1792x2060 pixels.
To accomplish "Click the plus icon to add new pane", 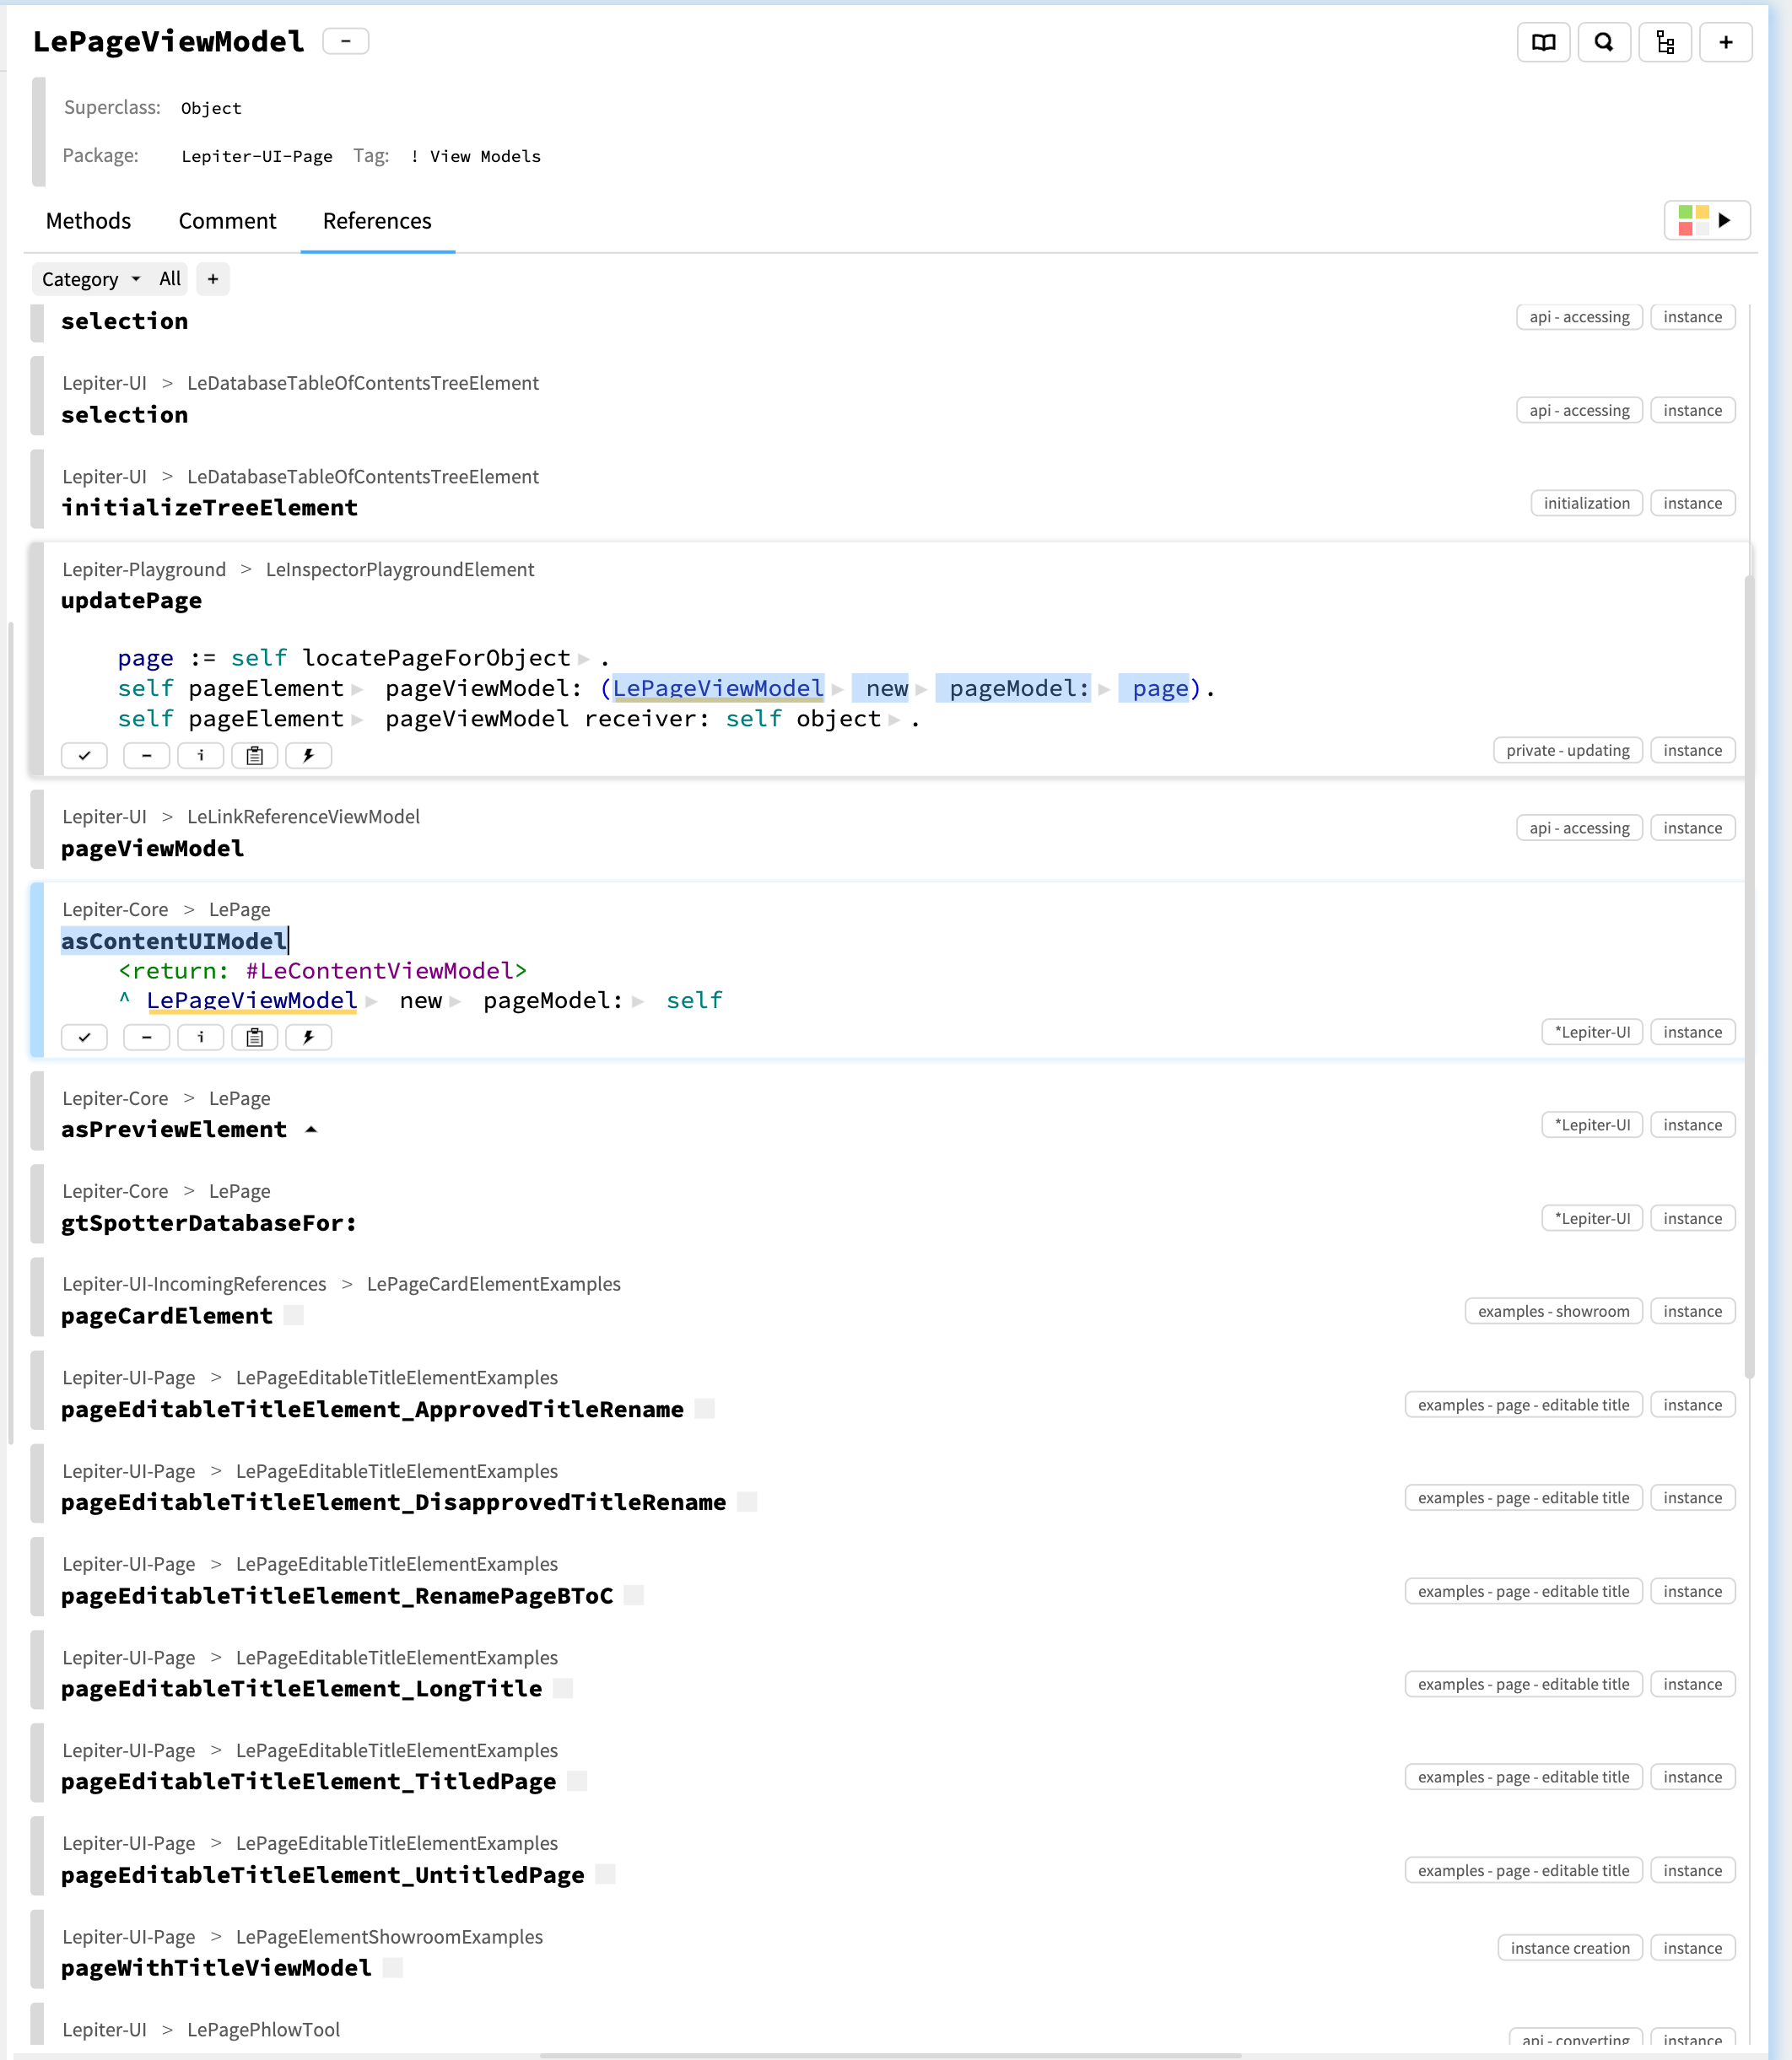I will [x=1726, y=42].
